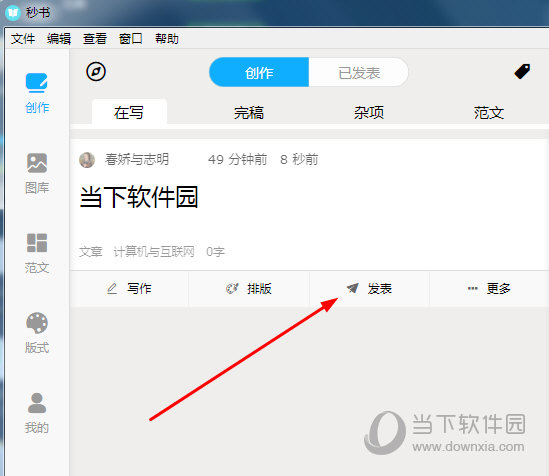The height and width of the screenshot is (476, 549).
Task: Click the 发表 button label
Action: [x=380, y=289]
